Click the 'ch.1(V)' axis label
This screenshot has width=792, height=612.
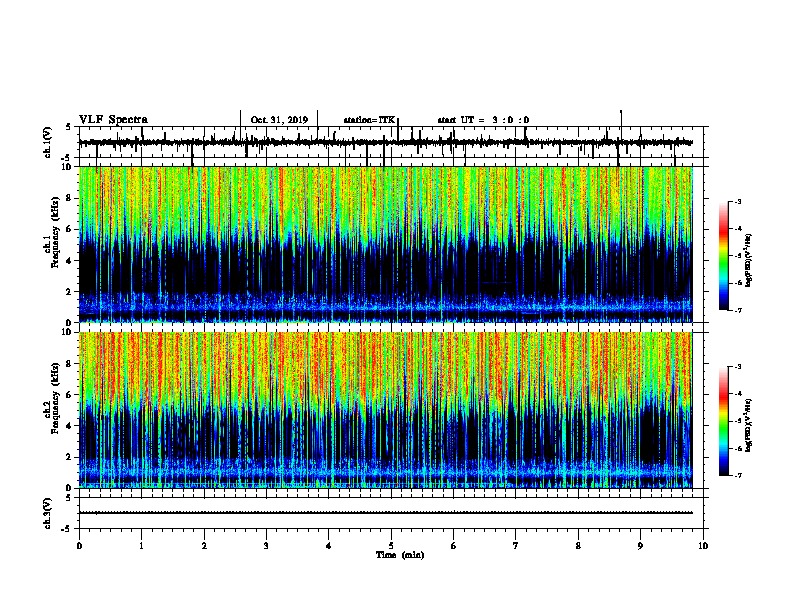48,142
